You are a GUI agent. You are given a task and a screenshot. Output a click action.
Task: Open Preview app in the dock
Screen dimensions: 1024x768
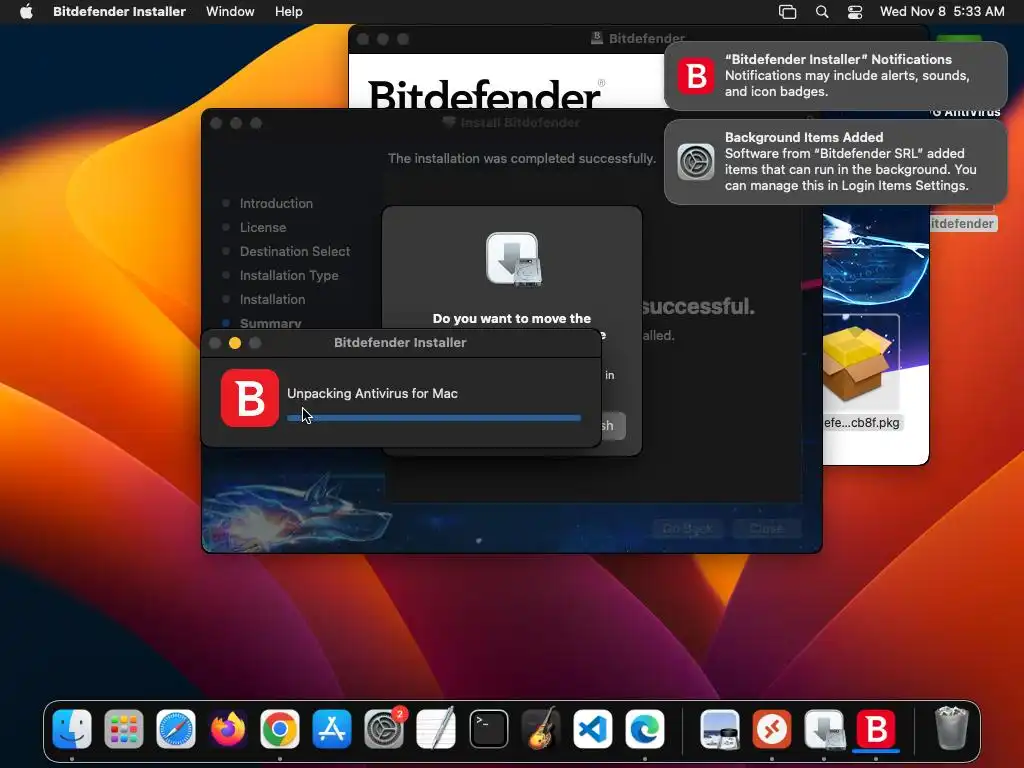click(x=720, y=729)
